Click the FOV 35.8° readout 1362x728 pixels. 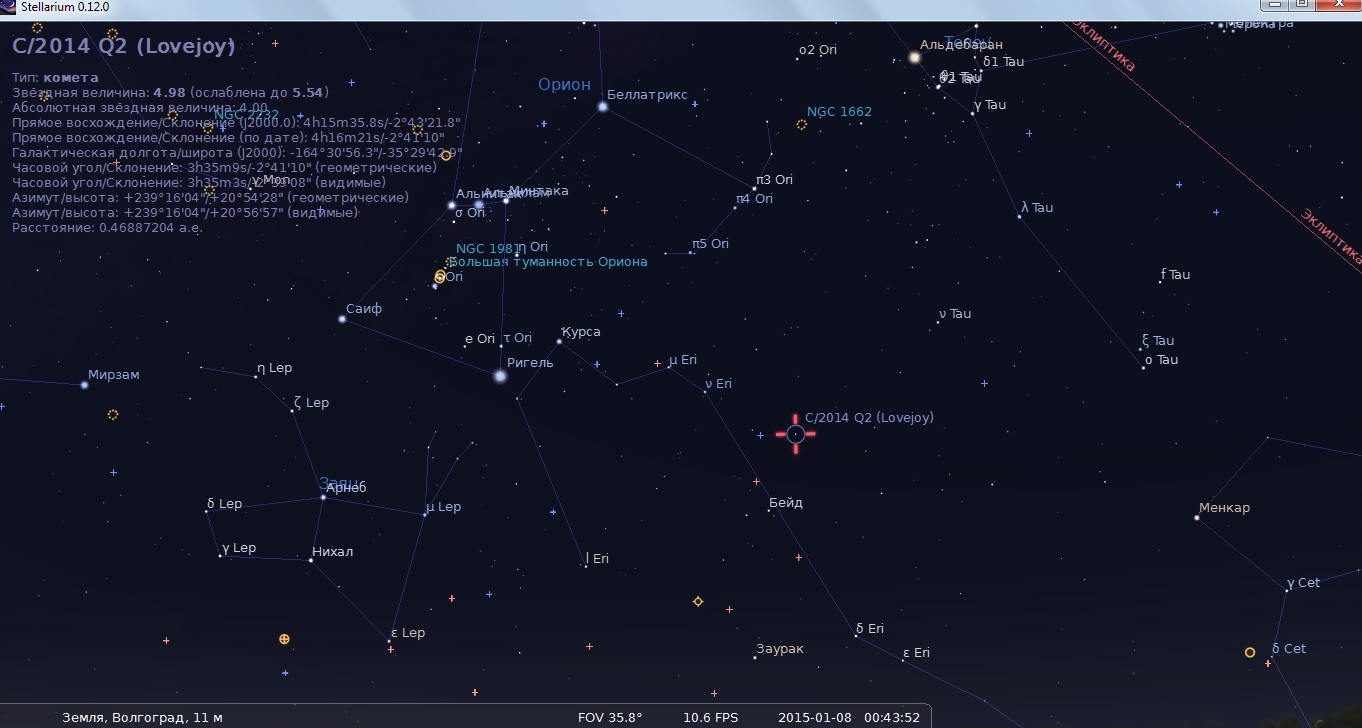coord(610,717)
